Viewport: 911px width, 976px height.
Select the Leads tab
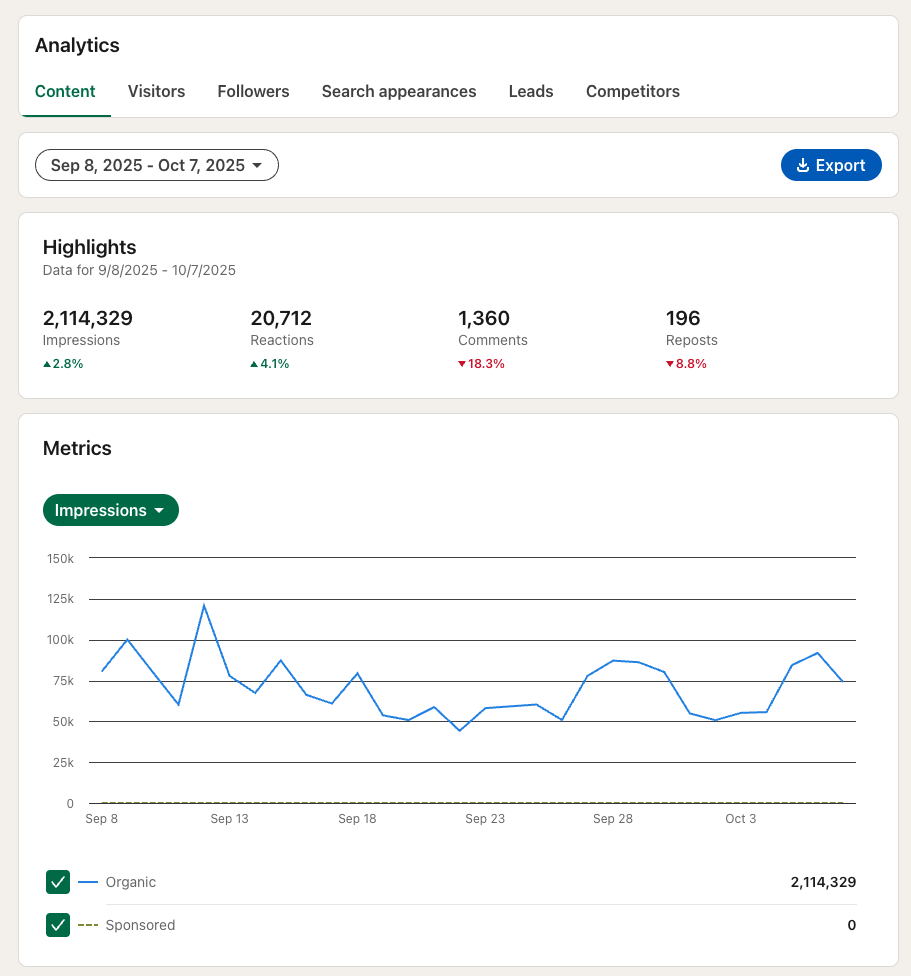[531, 91]
